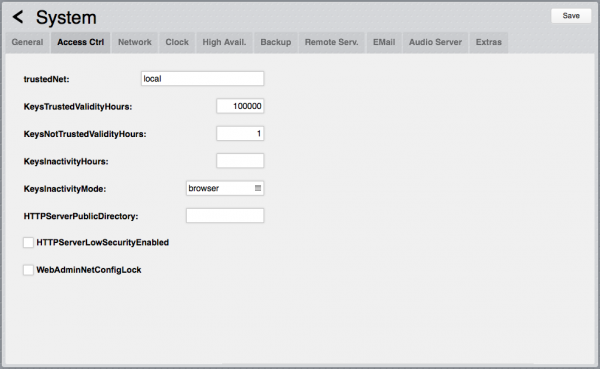This screenshot has height=369, width=600.
Task: Switch to the Audio Server tab
Action: coord(435,42)
